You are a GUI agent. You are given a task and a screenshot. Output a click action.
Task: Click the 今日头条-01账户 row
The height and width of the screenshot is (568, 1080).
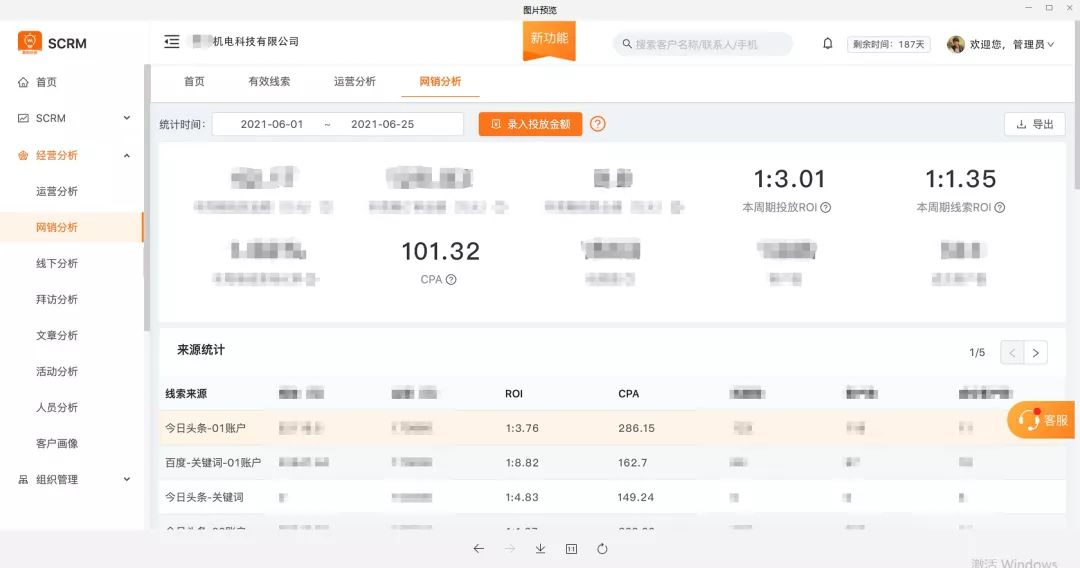612,428
